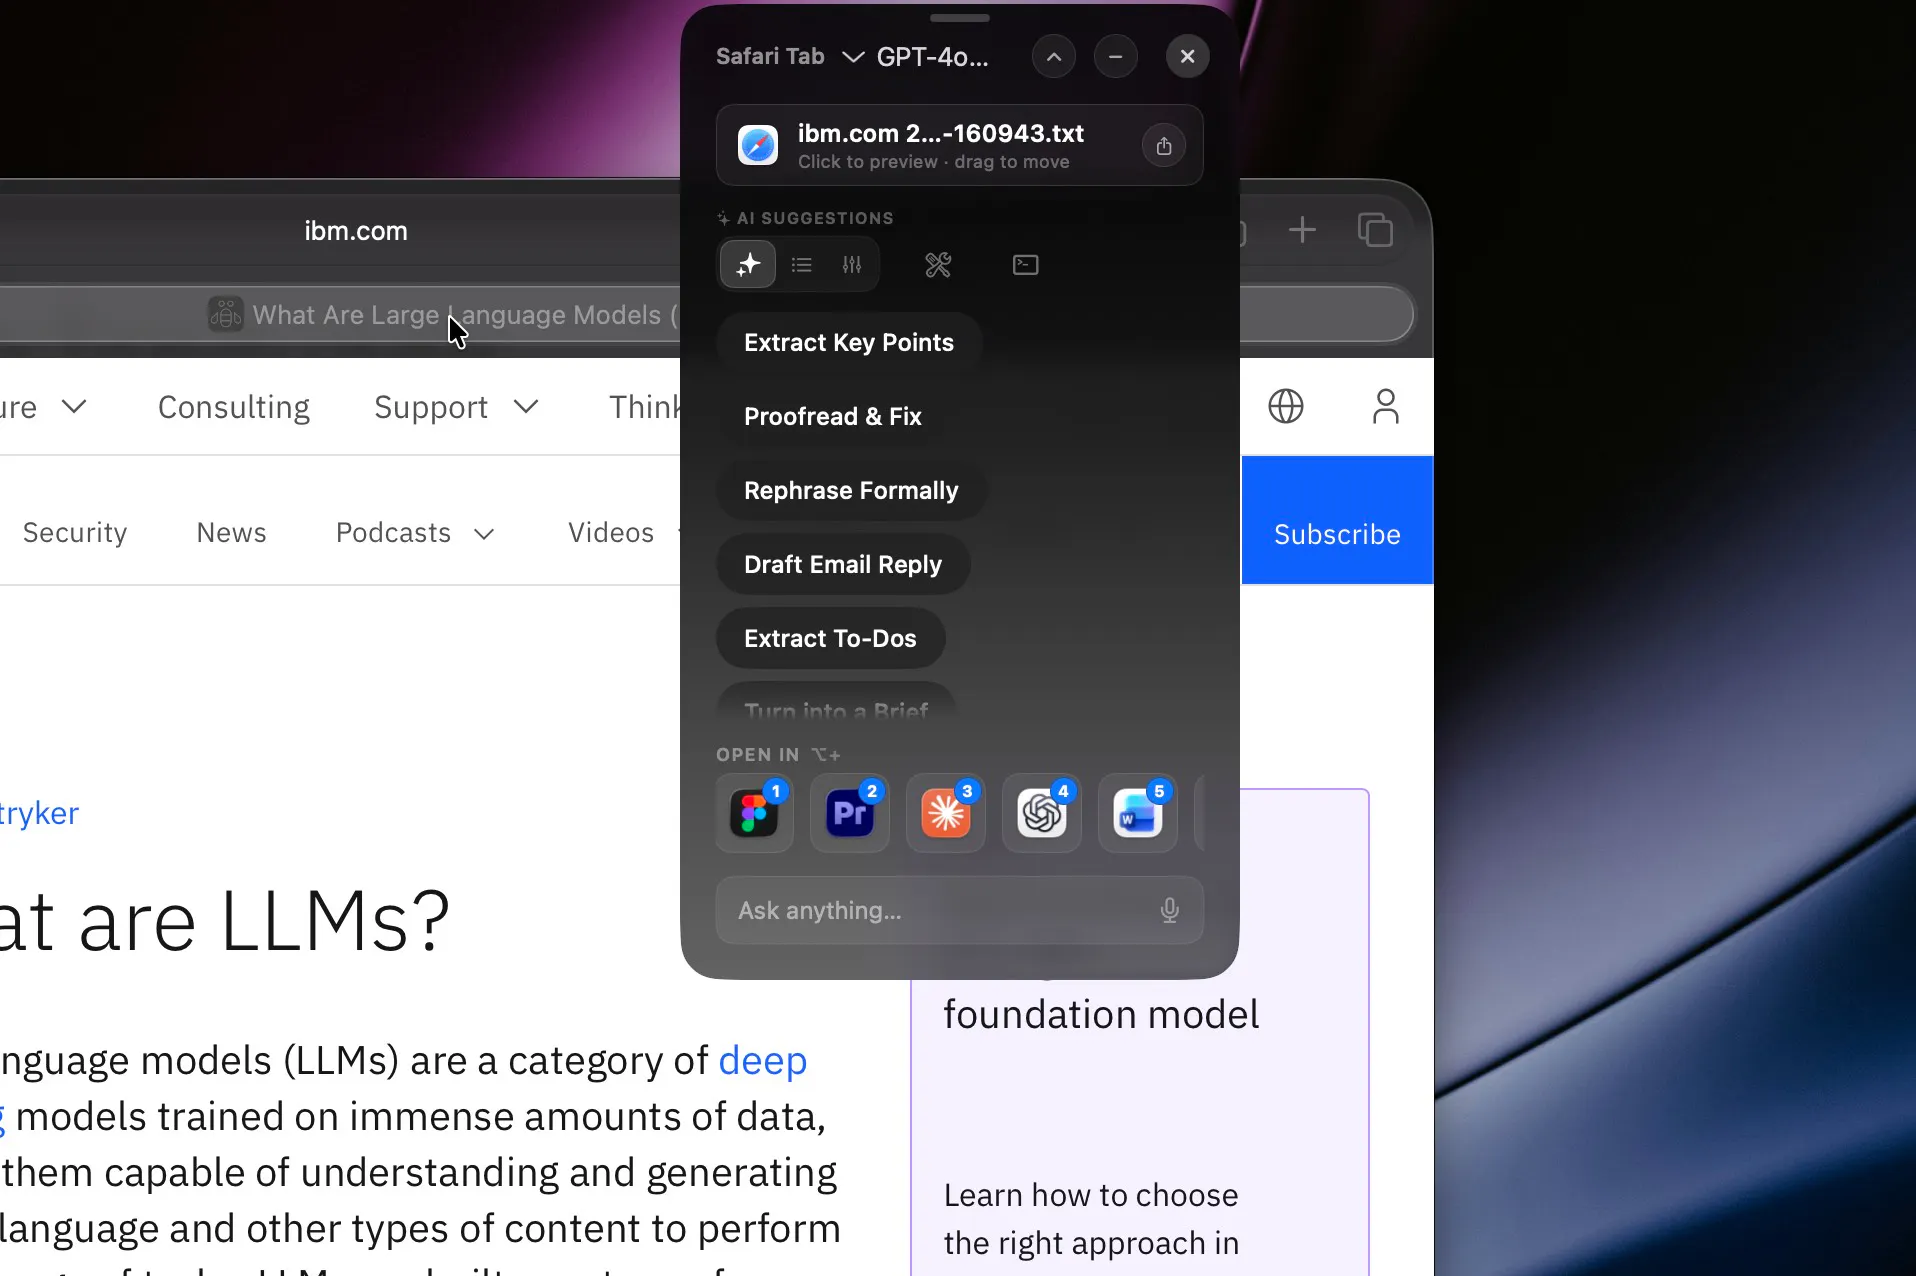Image resolution: width=1916 pixels, height=1276 pixels.
Task: Close the panel with the X button
Action: click(1188, 57)
